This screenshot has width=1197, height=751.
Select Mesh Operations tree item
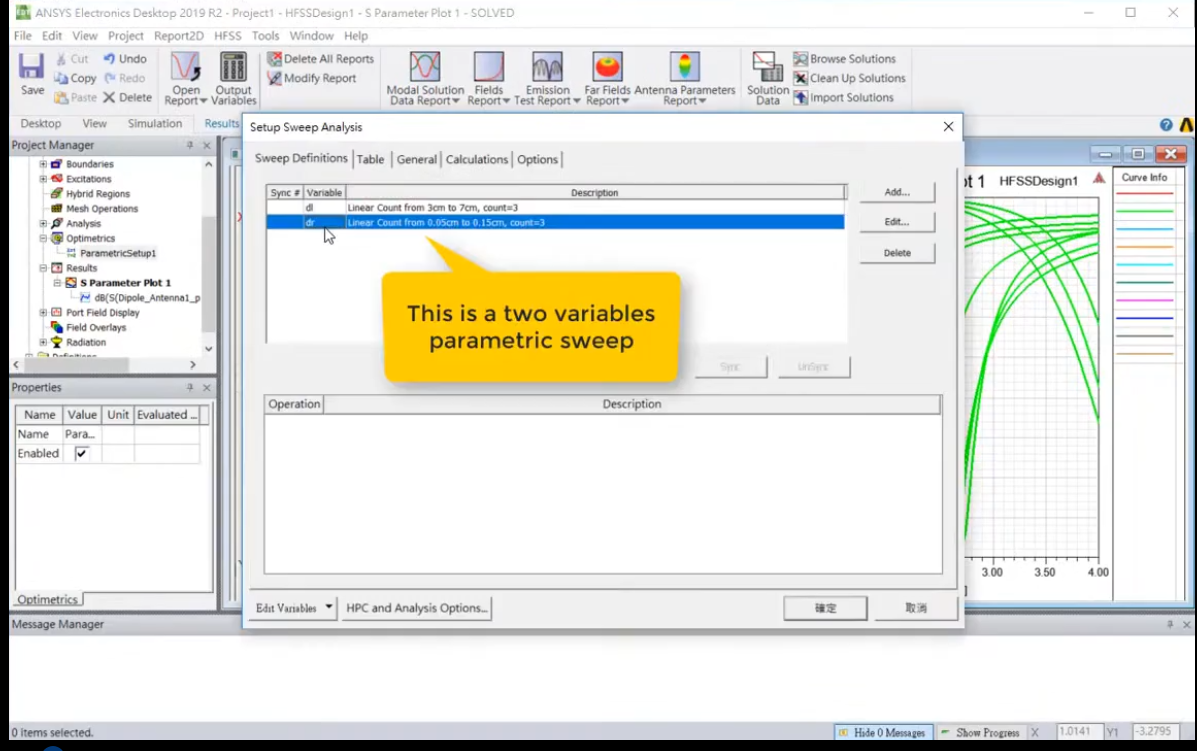click(x=102, y=208)
